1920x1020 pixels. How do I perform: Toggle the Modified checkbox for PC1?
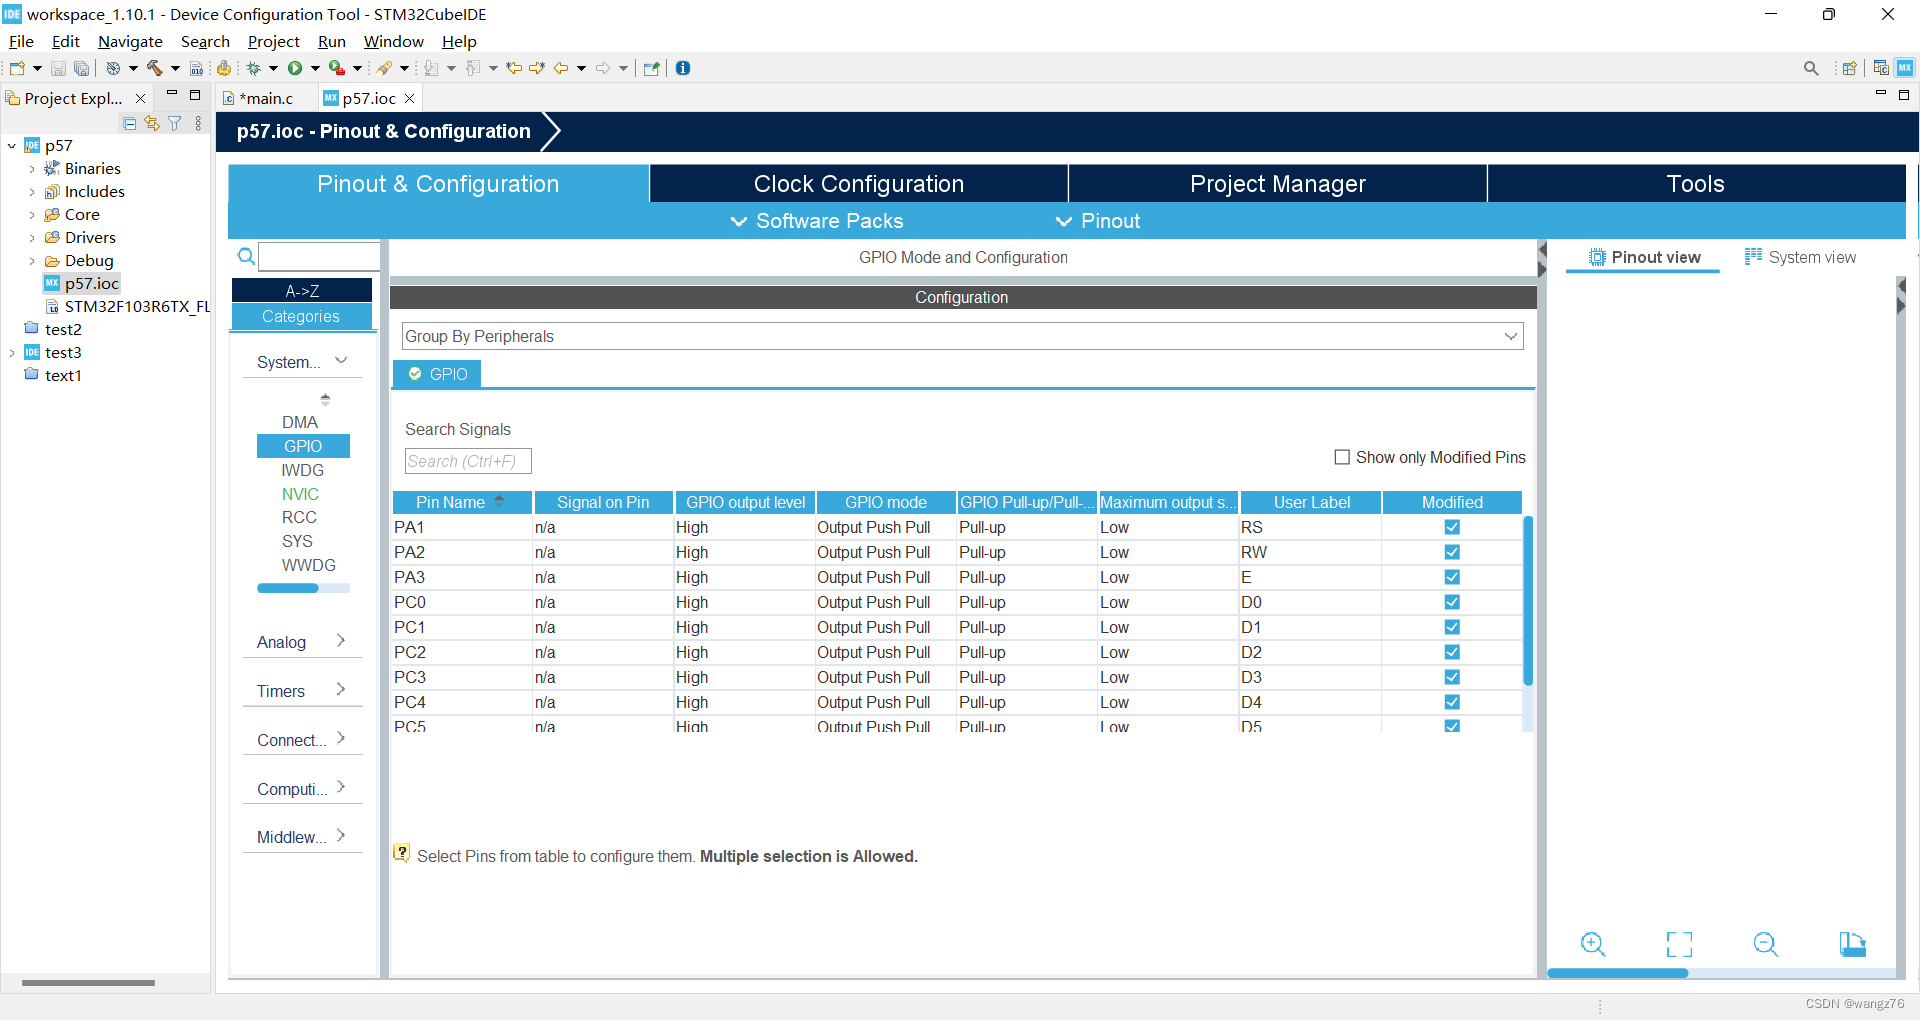(1452, 627)
